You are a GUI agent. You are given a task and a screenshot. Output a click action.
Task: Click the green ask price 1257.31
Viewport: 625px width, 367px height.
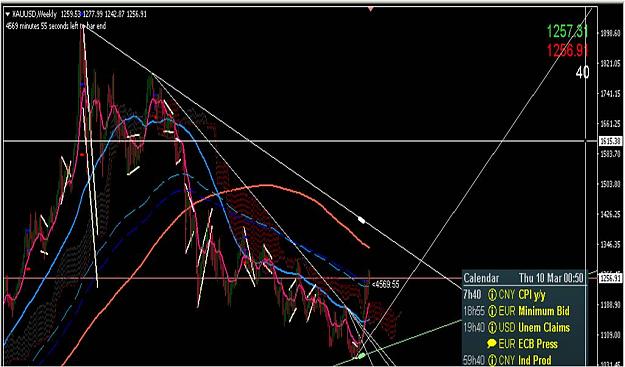[x=568, y=31]
